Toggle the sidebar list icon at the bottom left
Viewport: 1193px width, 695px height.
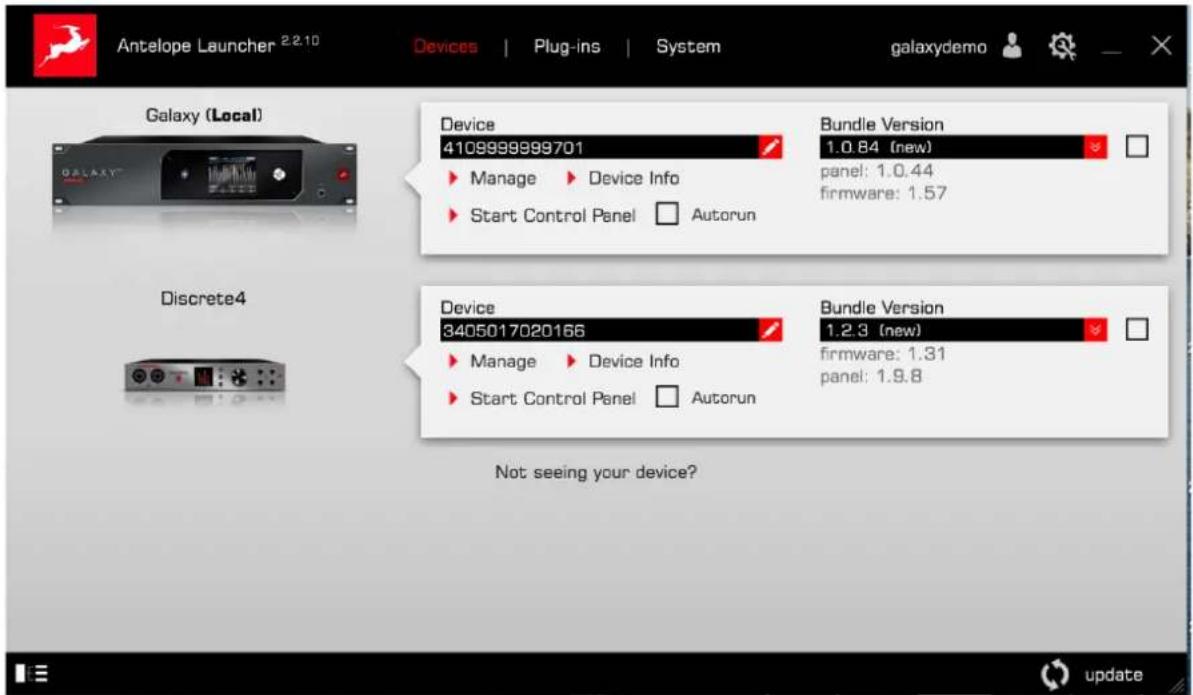pyautogui.click(x=31, y=674)
